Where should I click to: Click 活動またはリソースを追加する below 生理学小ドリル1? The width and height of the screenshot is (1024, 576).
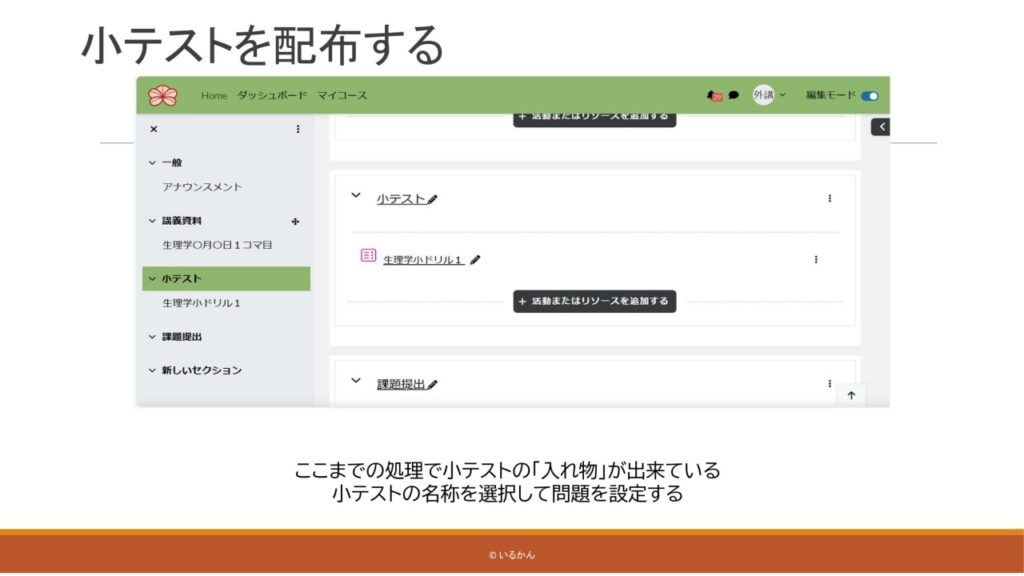(594, 301)
